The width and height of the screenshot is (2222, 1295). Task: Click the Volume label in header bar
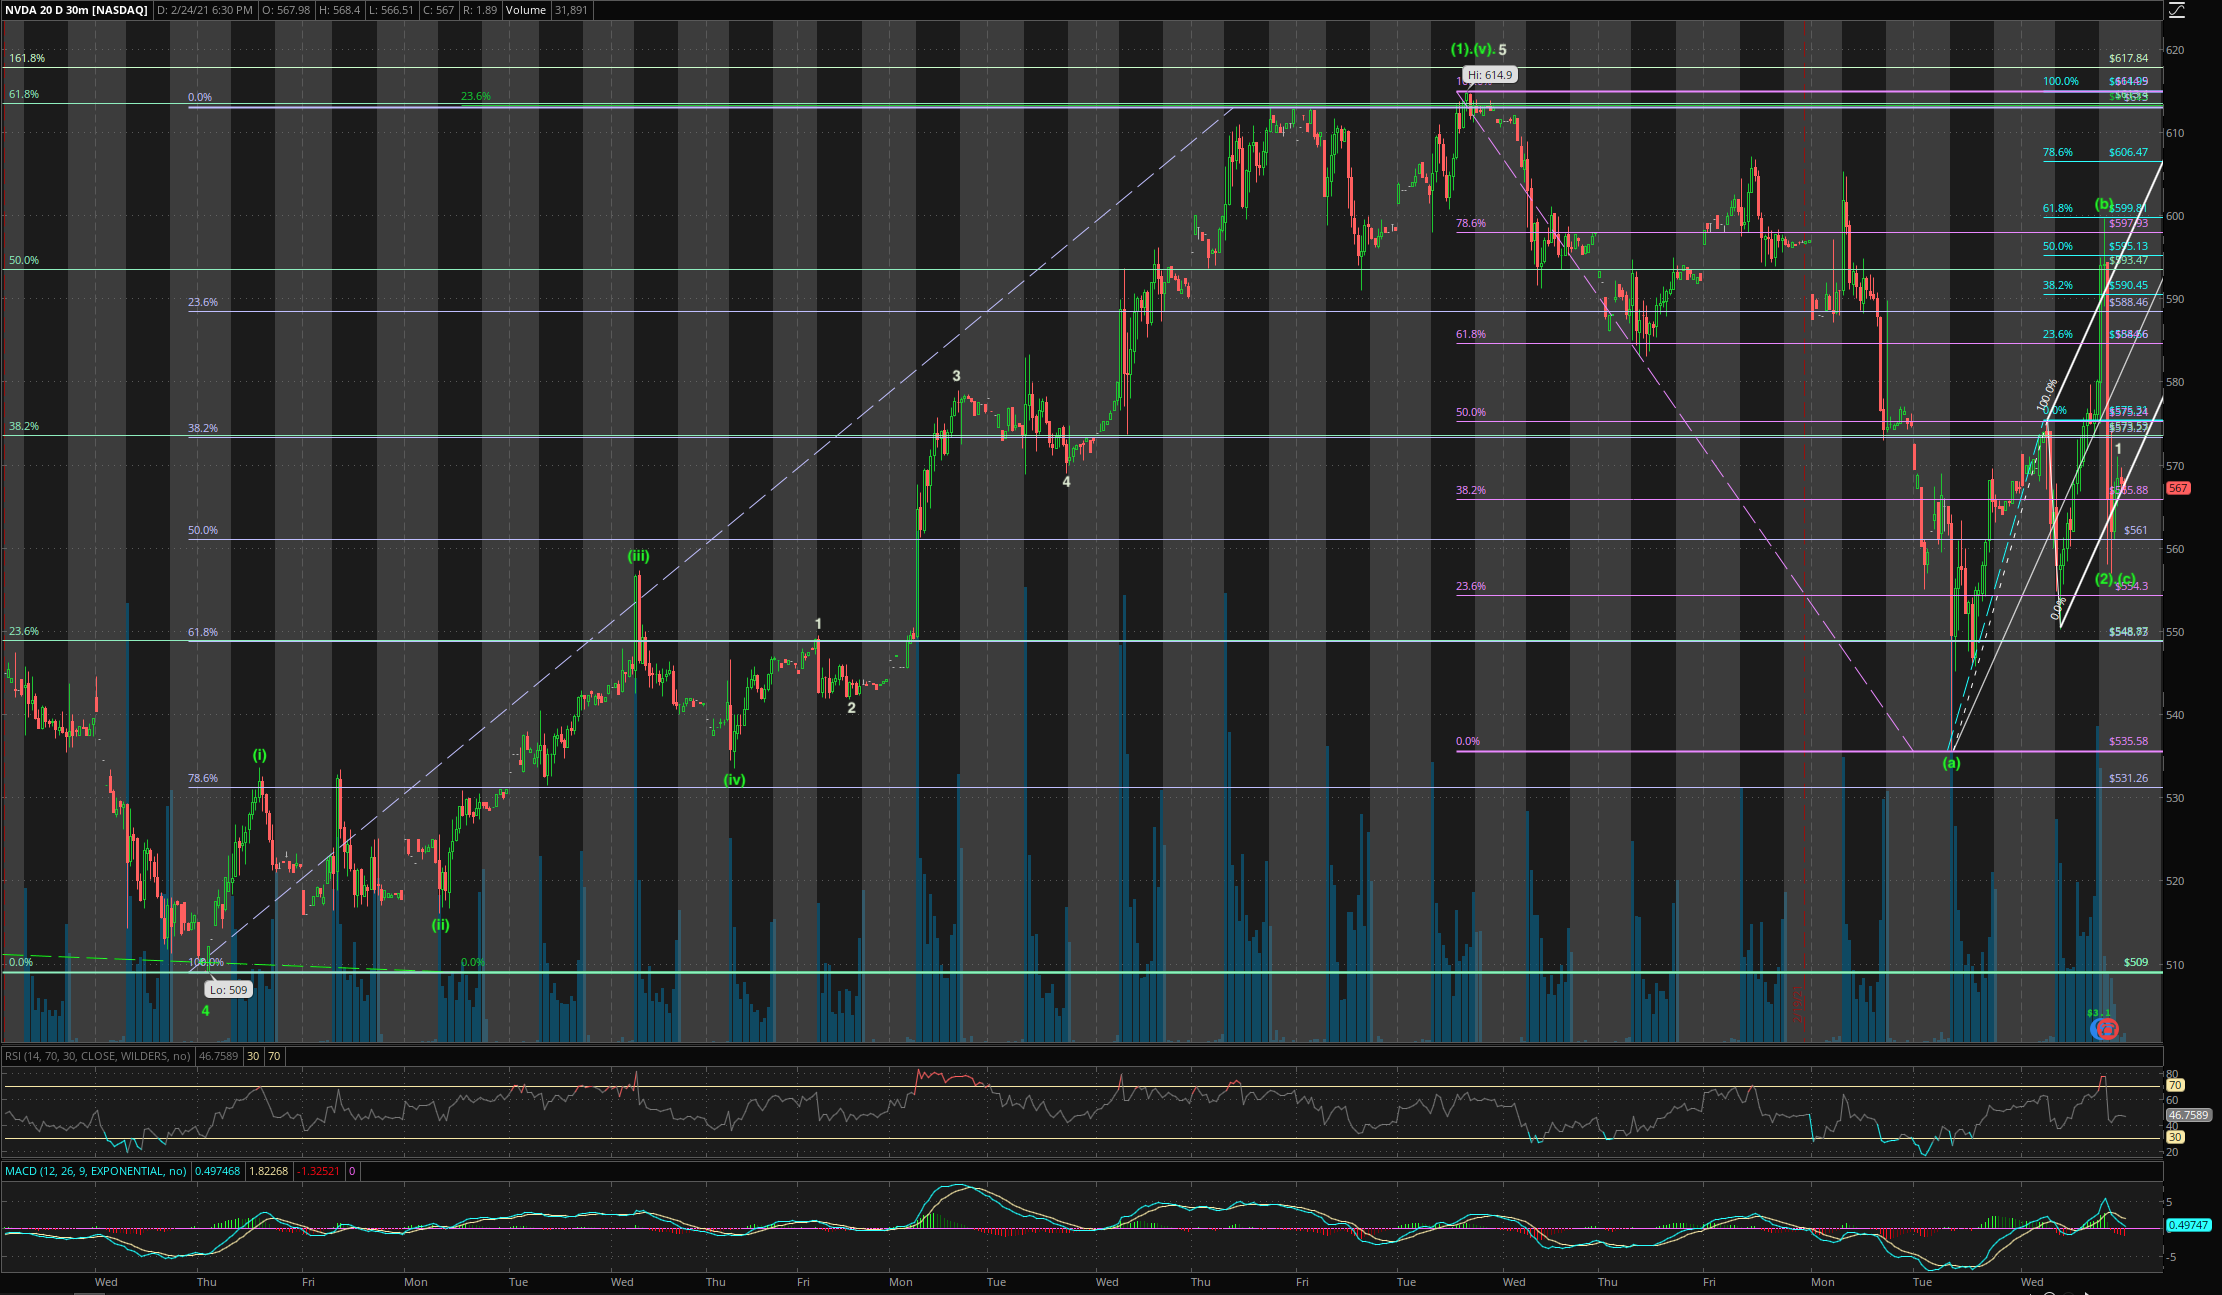point(525,10)
